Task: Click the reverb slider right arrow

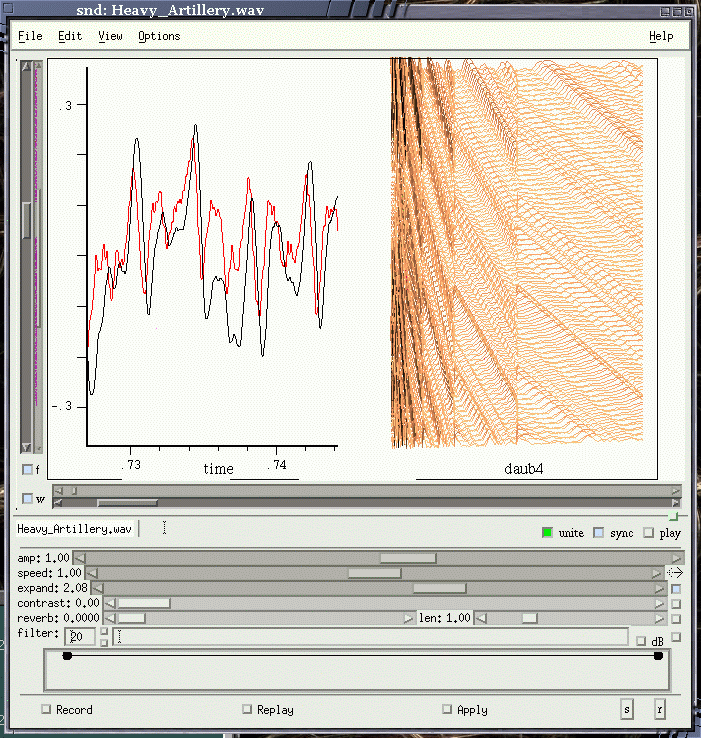Action: coord(408,618)
